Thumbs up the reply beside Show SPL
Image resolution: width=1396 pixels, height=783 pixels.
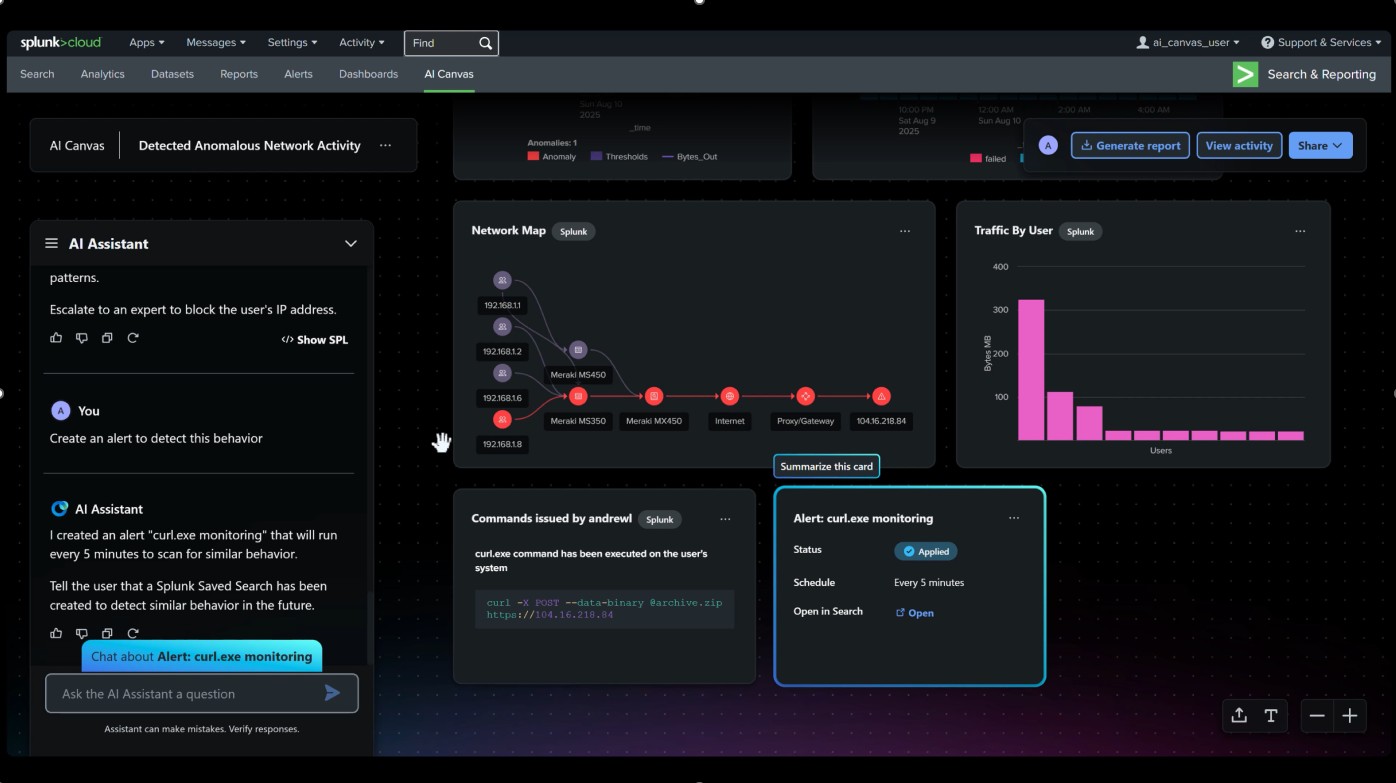tap(56, 338)
